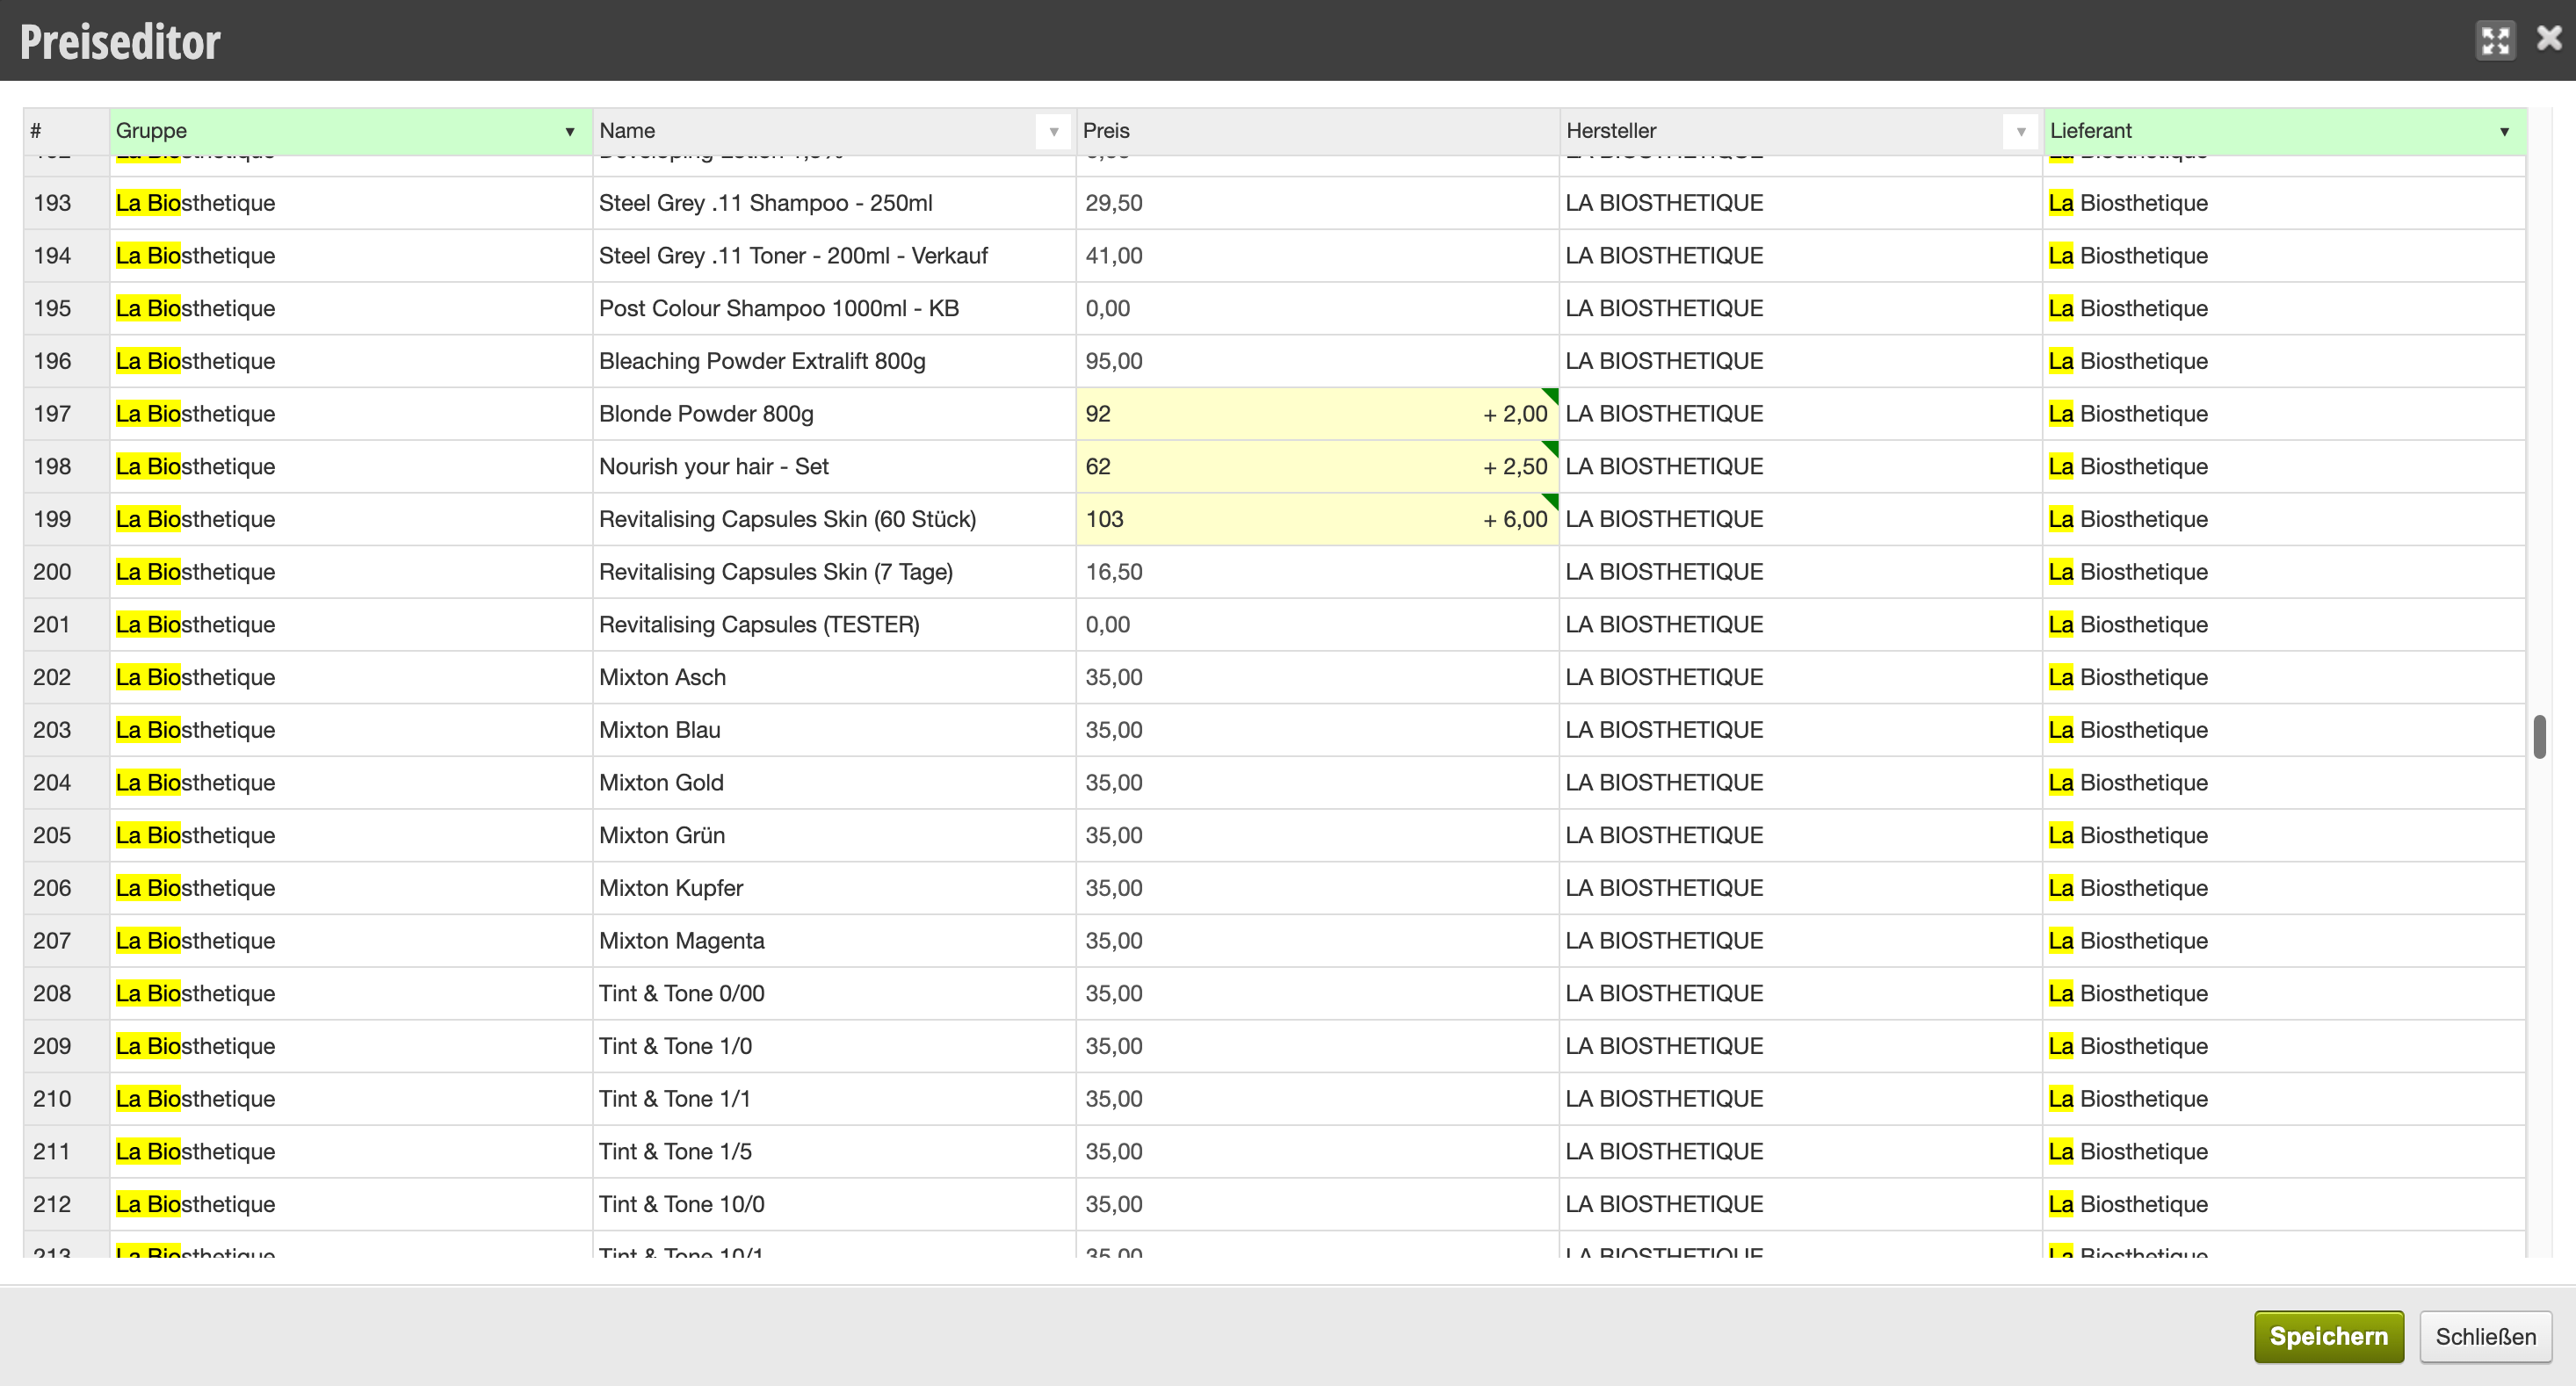The width and height of the screenshot is (2576, 1386).
Task: Click the # column header
Action: 66,131
